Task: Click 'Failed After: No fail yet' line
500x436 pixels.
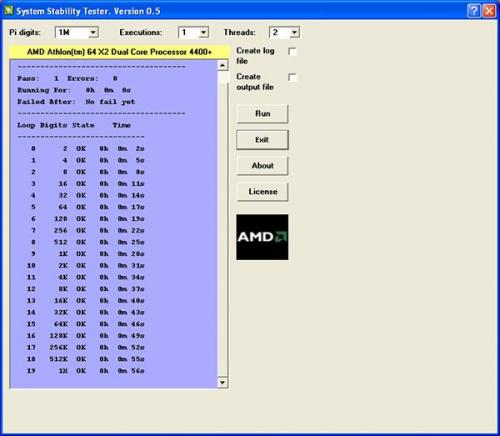Action: [76, 102]
